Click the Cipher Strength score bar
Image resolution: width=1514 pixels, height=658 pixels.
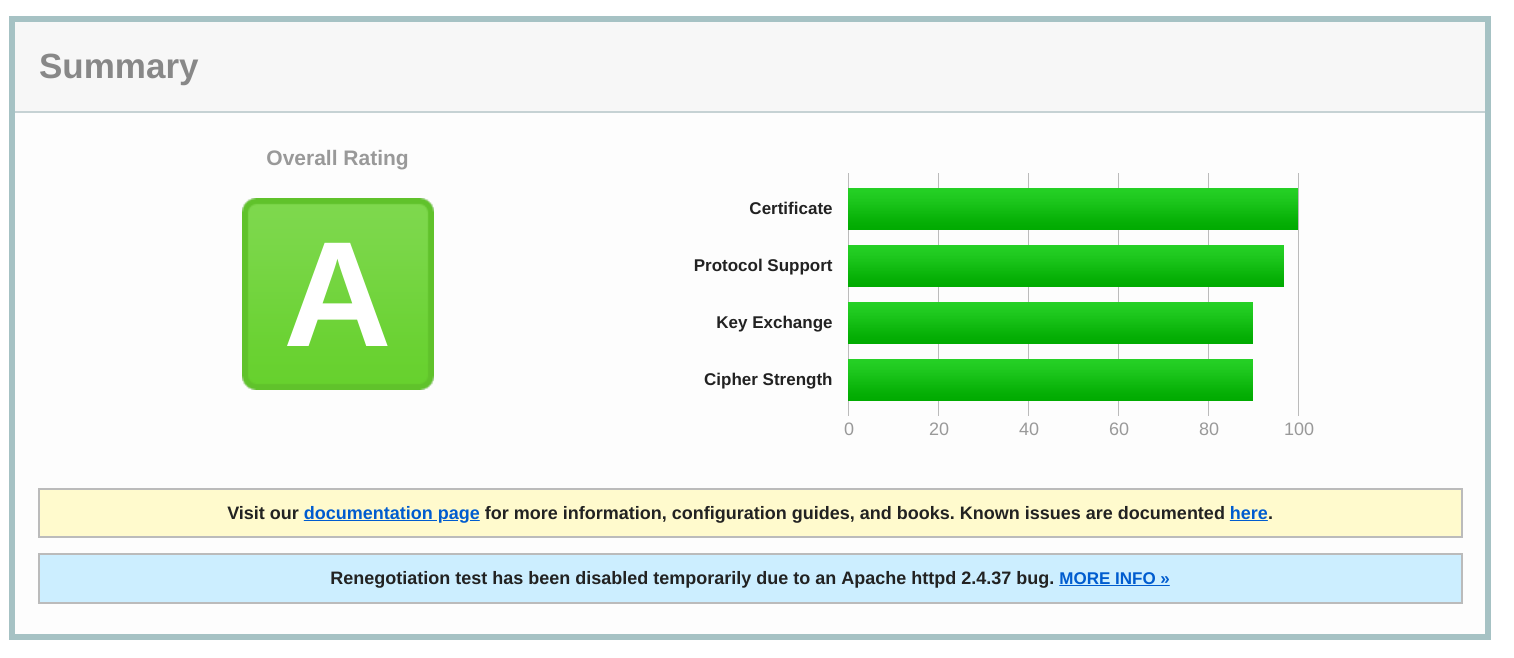pos(1050,380)
